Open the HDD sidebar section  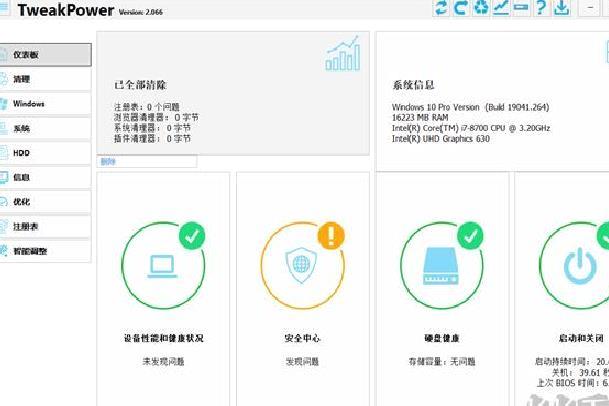click(x=45, y=153)
